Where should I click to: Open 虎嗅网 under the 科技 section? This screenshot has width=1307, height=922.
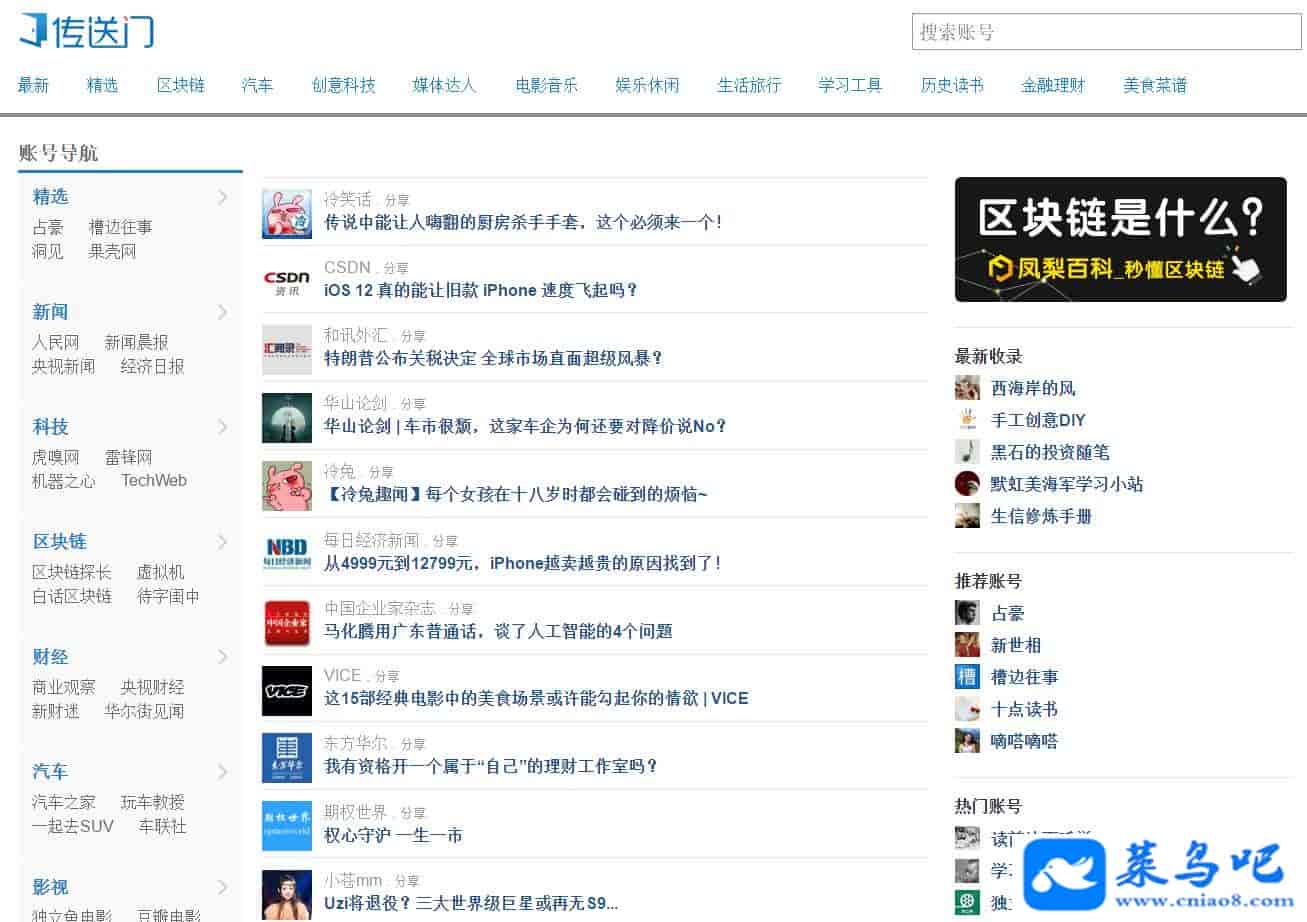(x=55, y=457)
